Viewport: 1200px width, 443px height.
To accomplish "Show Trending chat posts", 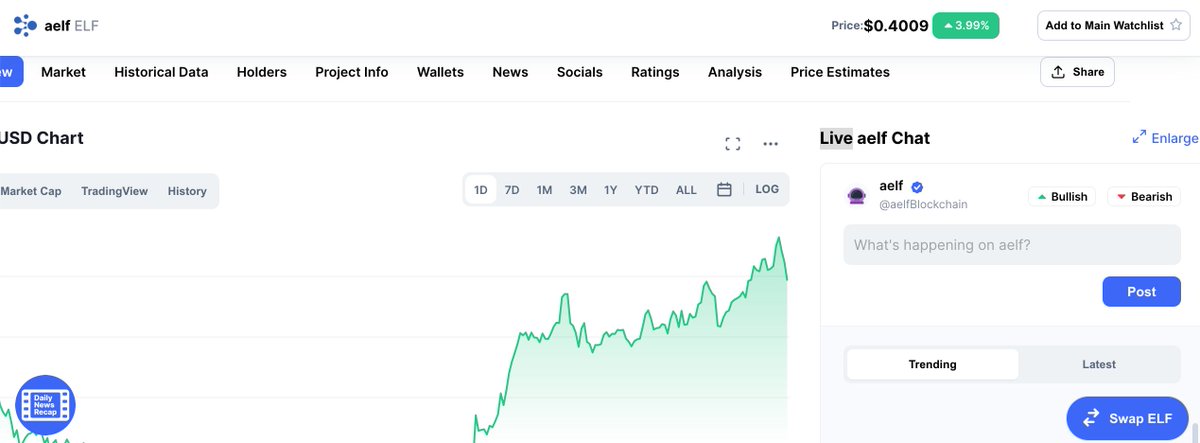I will (932, 364).
